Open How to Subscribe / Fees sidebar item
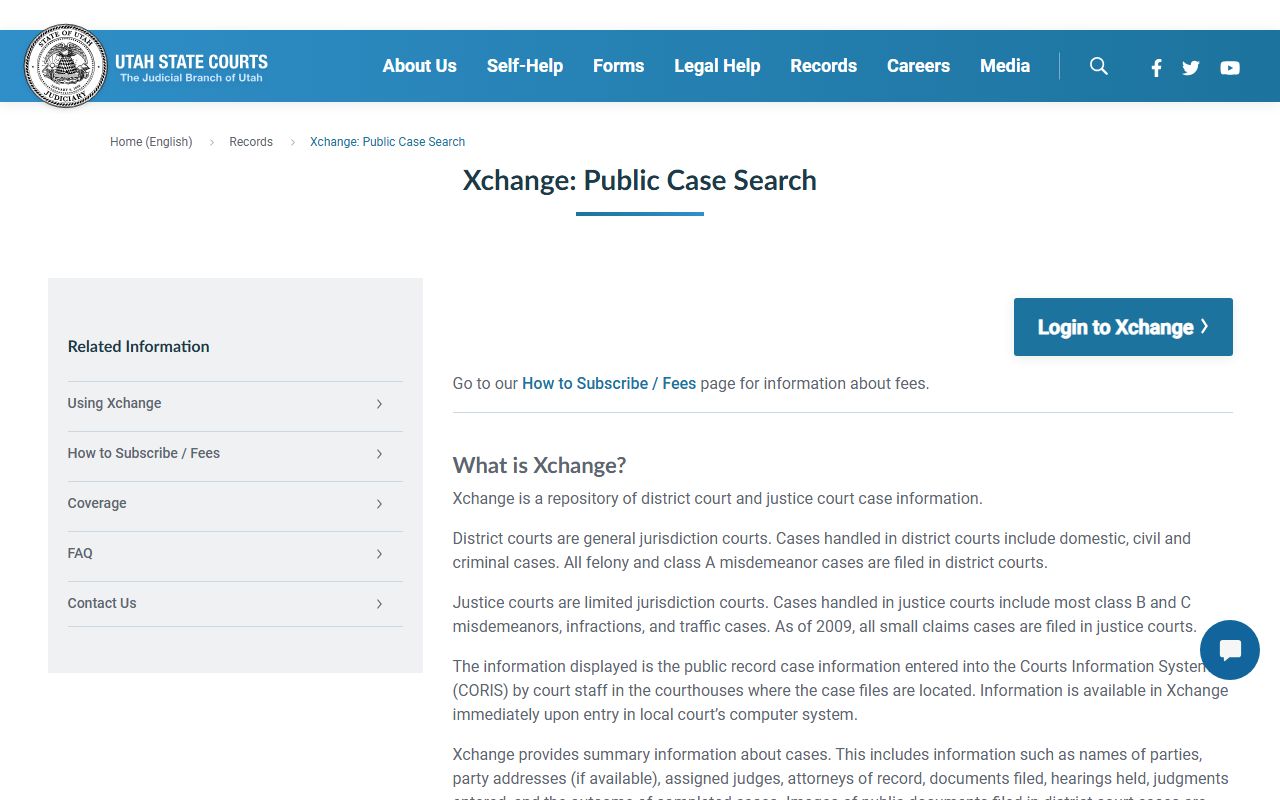 pos(144,453)
